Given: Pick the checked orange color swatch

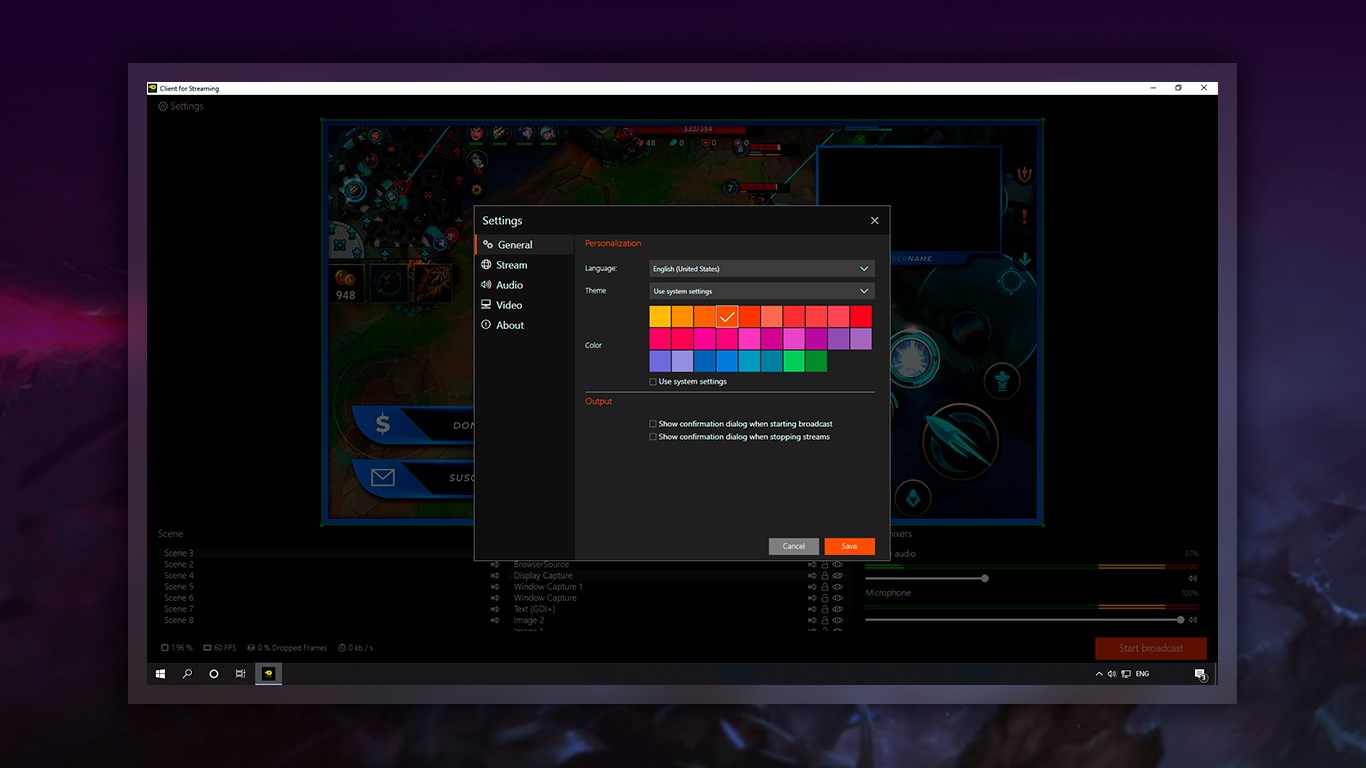Looking at the screenshot, I should [x=727, y=317].
